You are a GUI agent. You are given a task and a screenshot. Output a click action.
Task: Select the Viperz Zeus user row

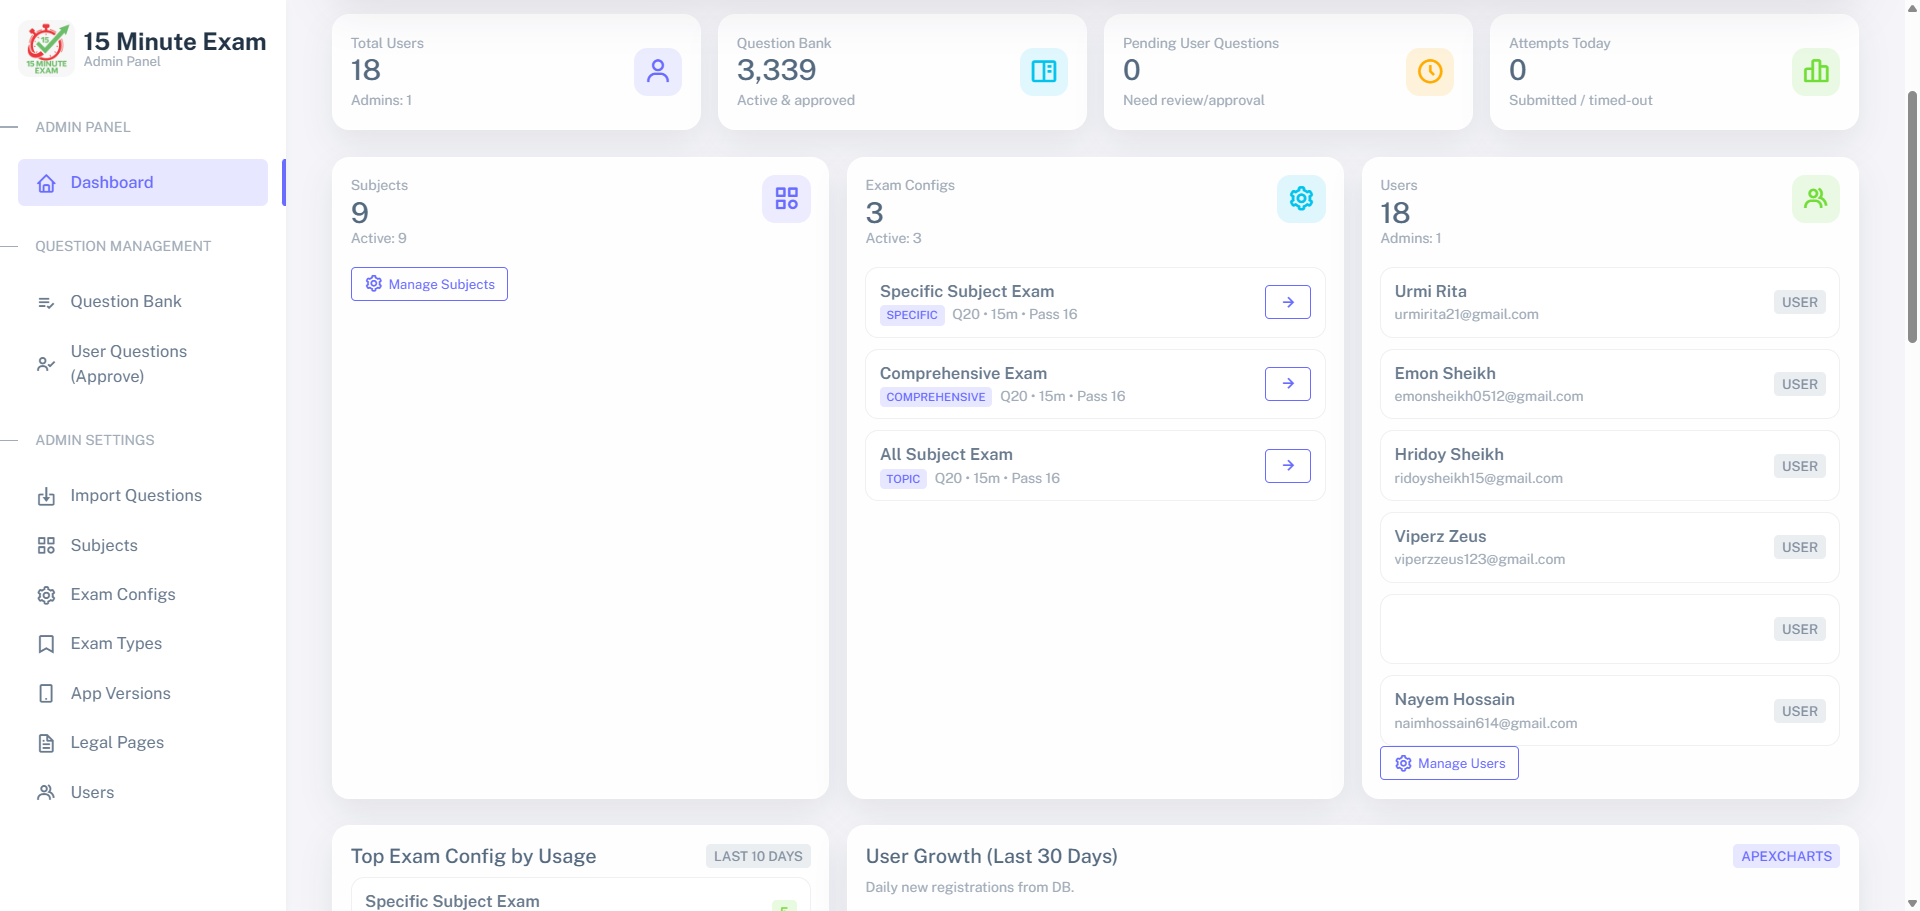coord(1609,547)
